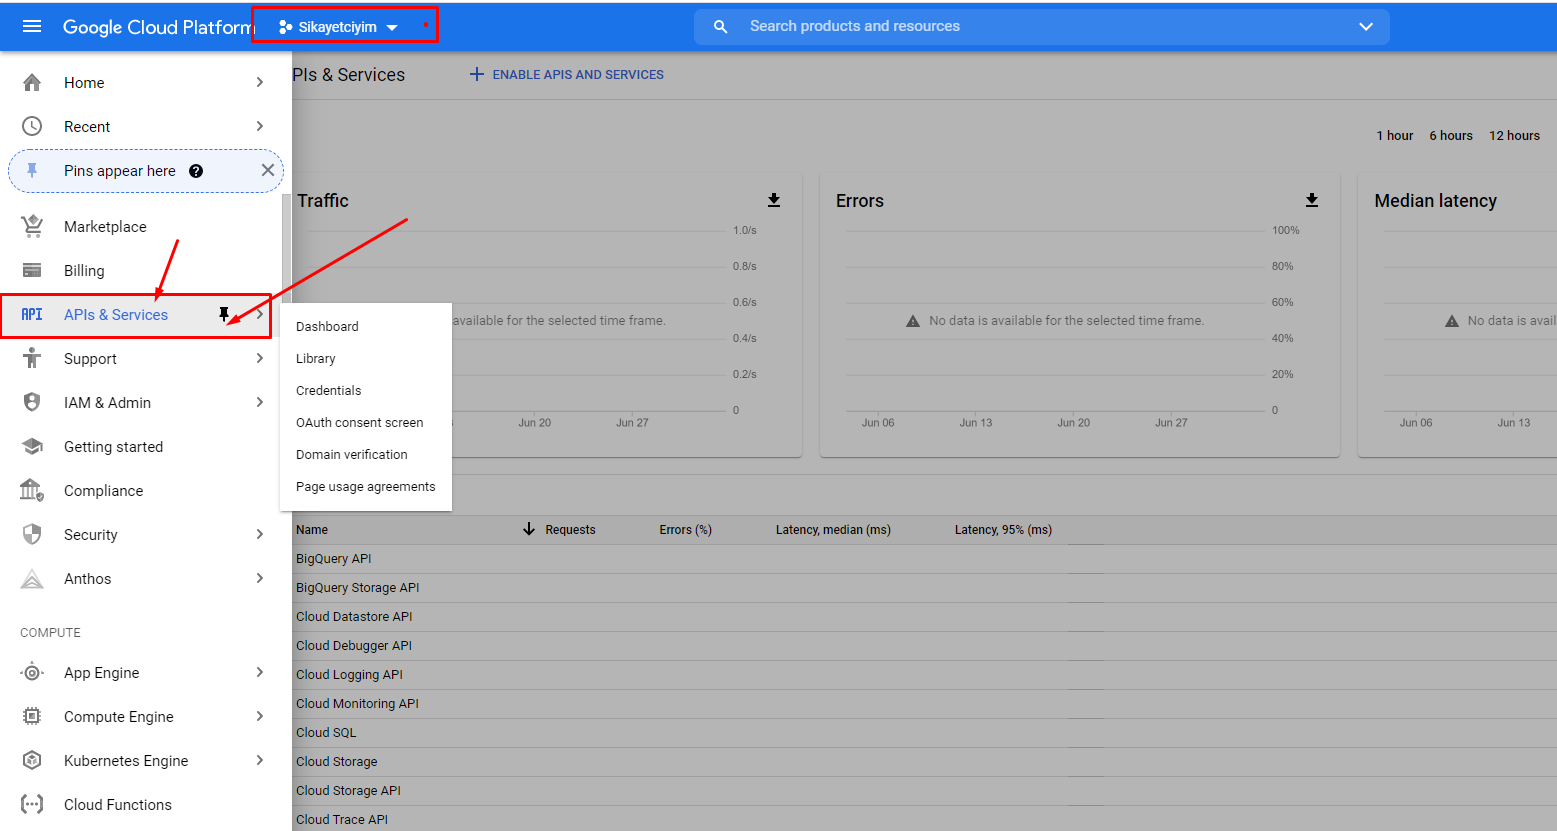Download the Errors chart data
Viewport: 1557px width, 831px height.
click(x=1312, y=200)
